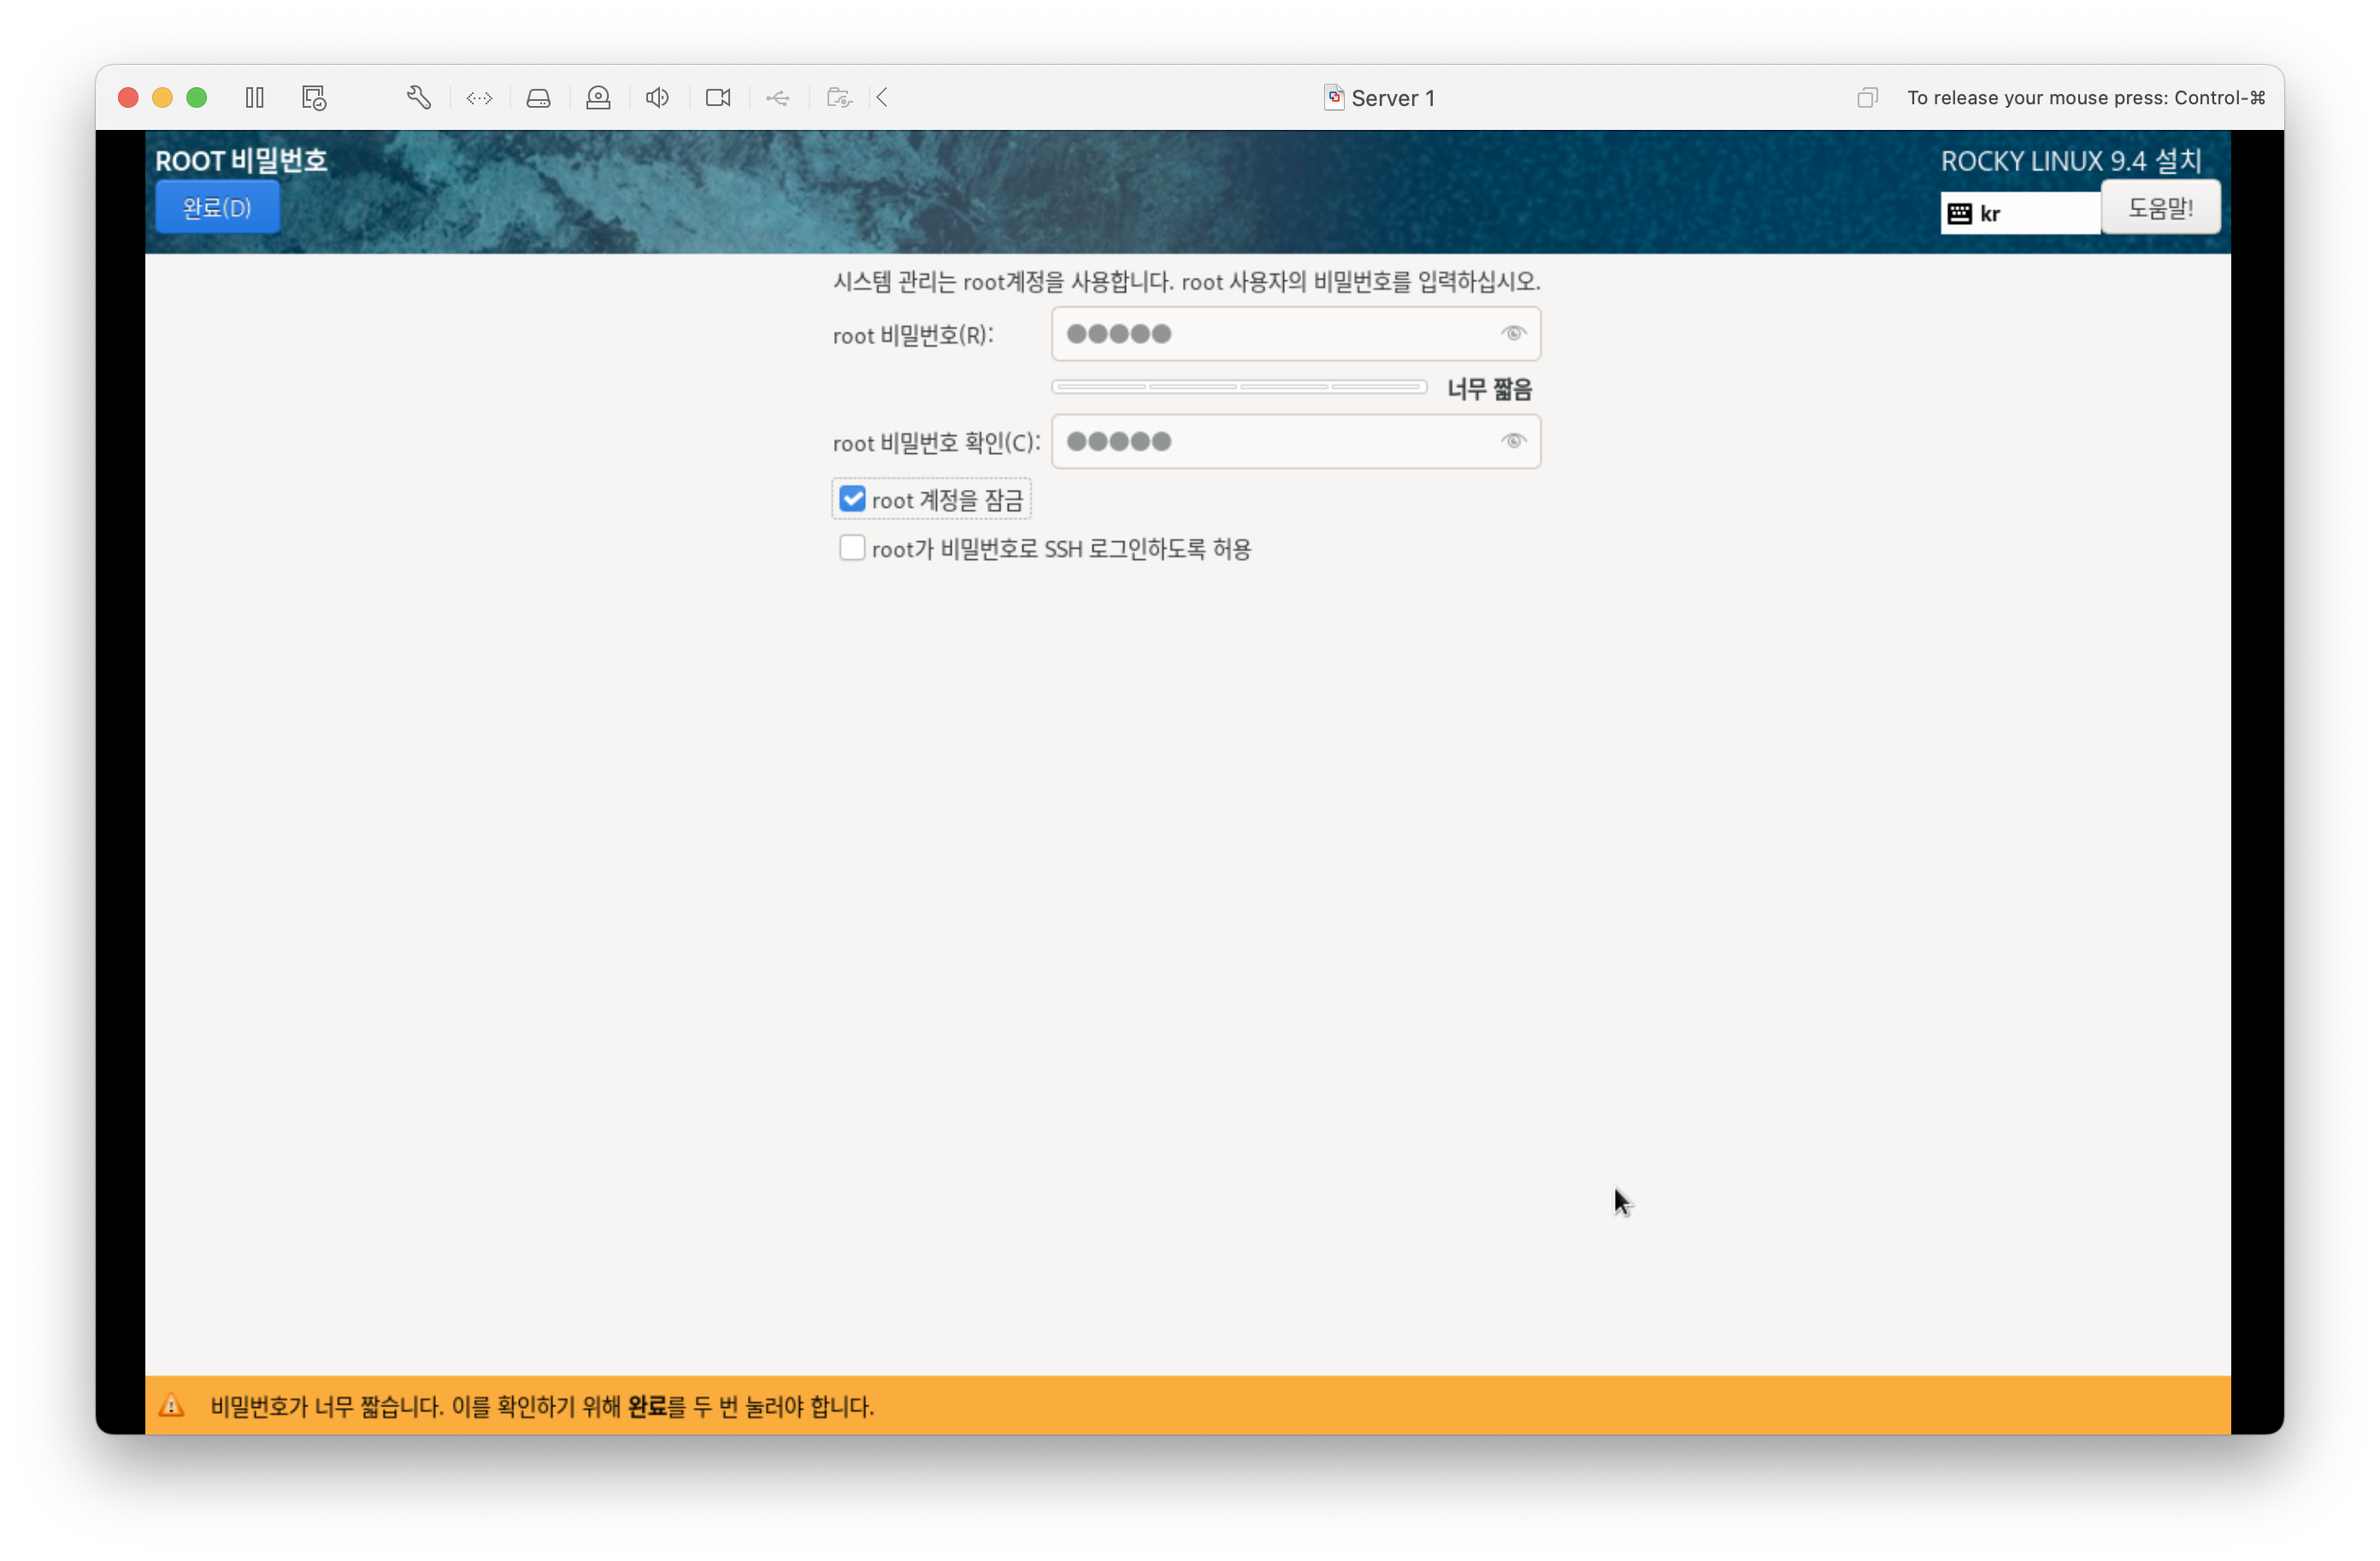Click the ROOT 비밀번호 heading

click(x=241, y=160)
